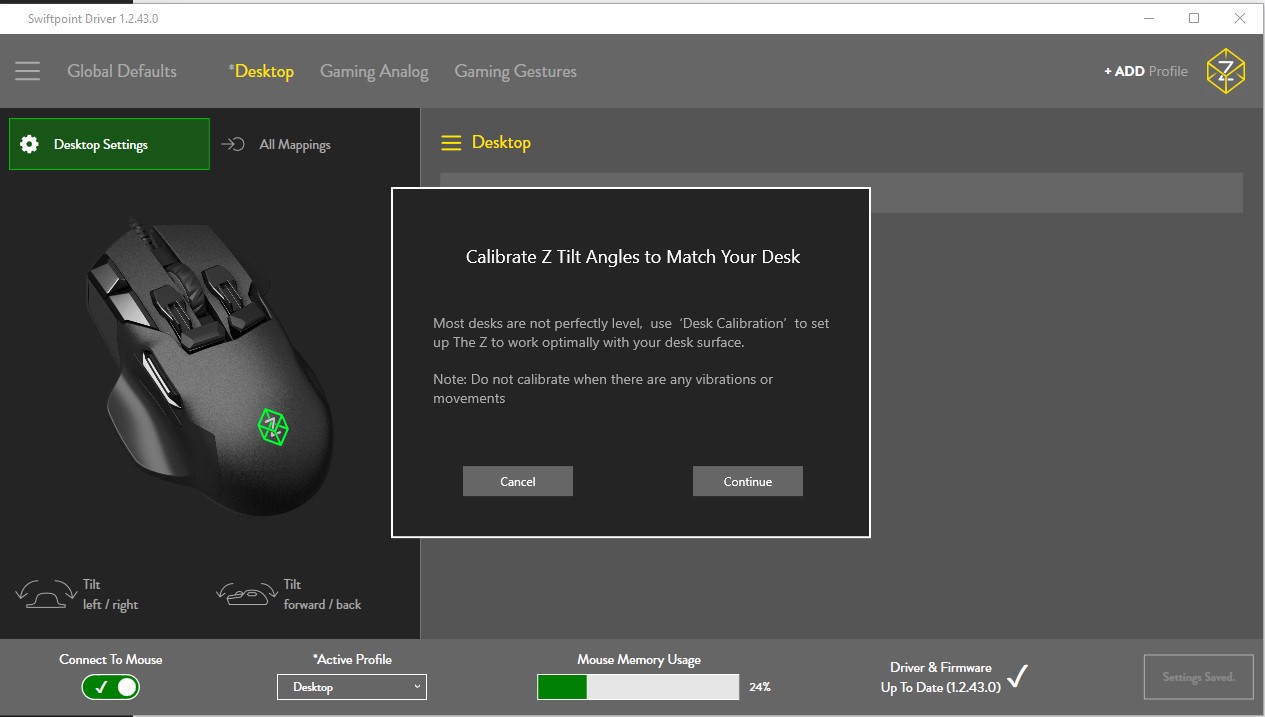
Task: Click the mouse product image
Action: pos(210,365)
